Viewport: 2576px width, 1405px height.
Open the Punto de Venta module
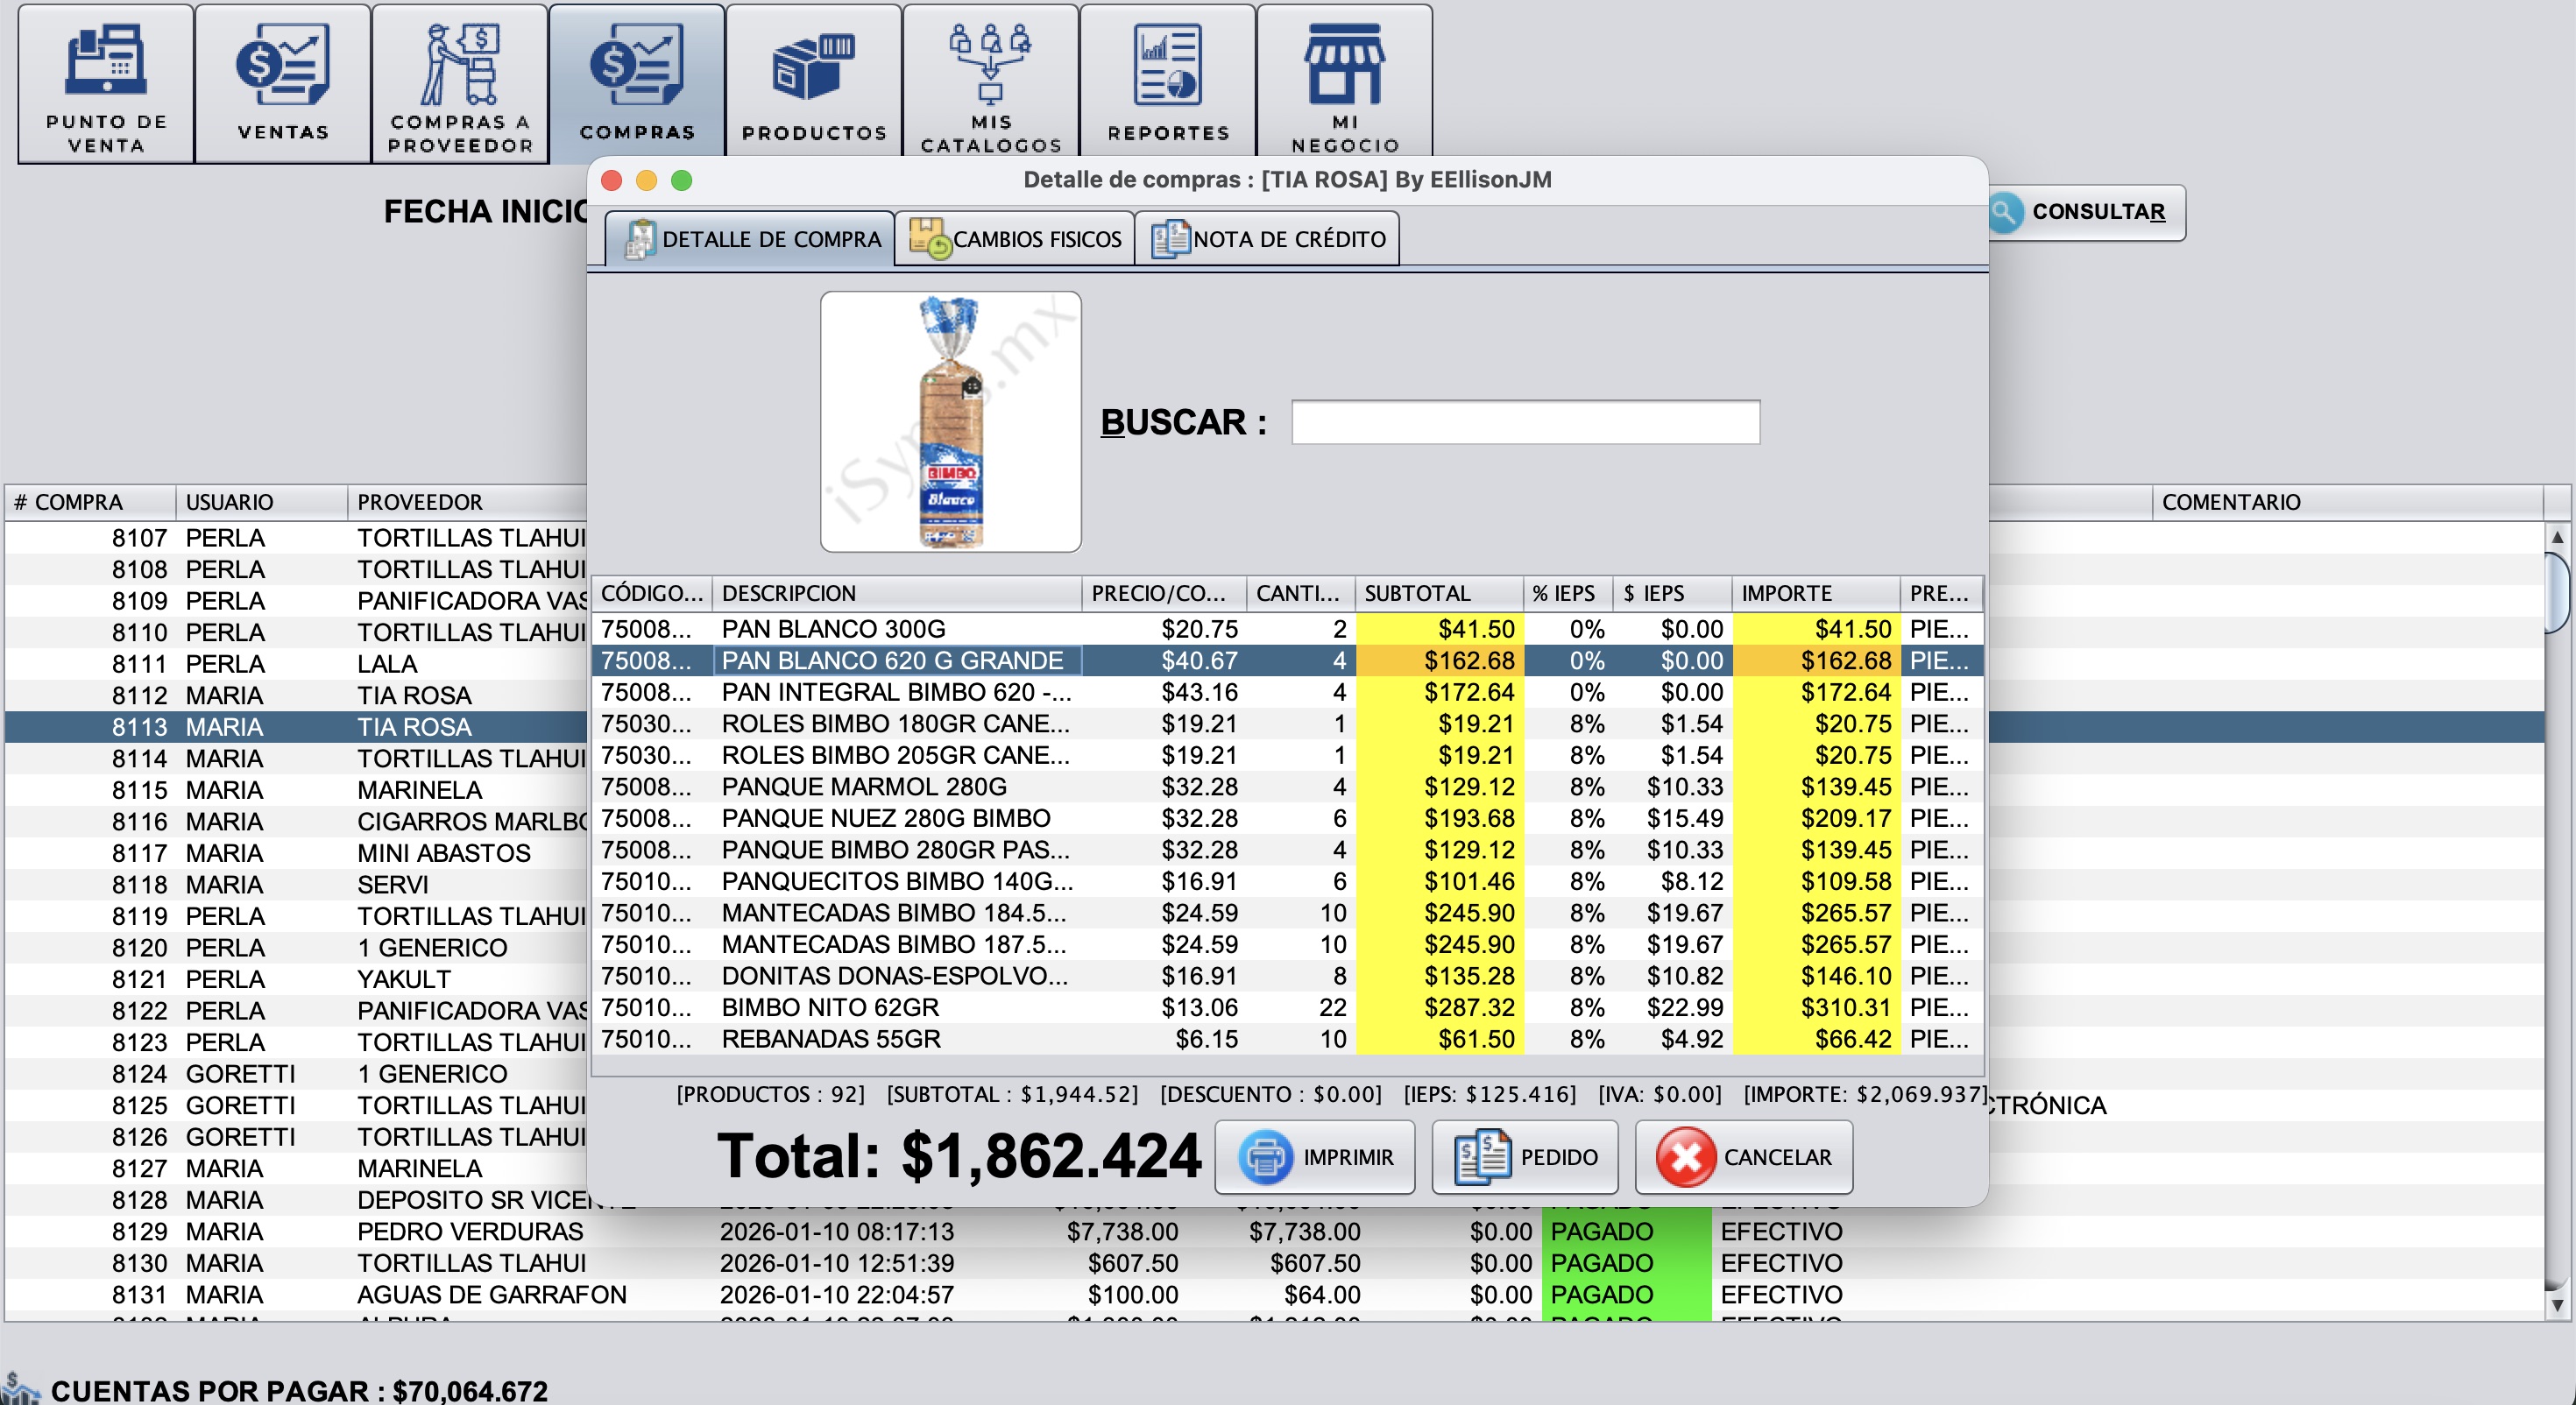click(x=106, y=84)
